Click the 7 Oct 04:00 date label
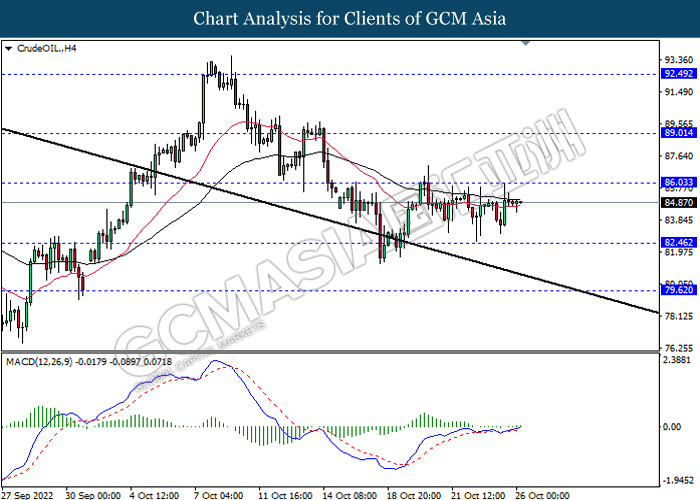The image size is (700, 500). pyautogui.click(x=219, y=495)
